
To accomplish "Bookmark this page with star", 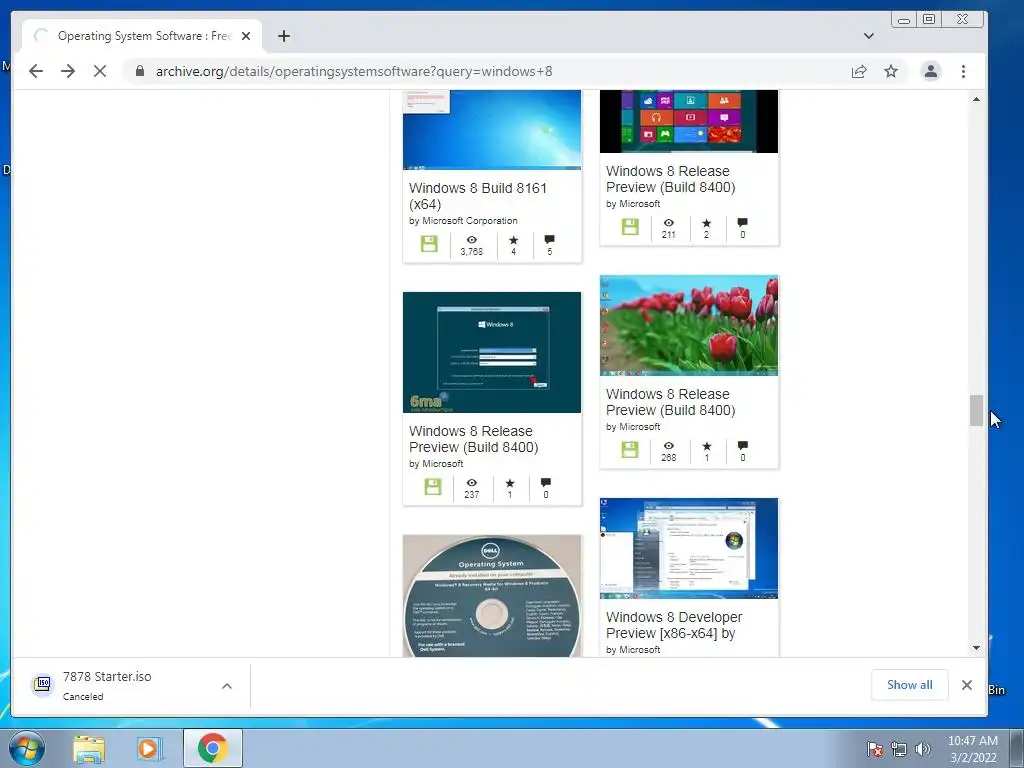I will click(x=891, y=71).
